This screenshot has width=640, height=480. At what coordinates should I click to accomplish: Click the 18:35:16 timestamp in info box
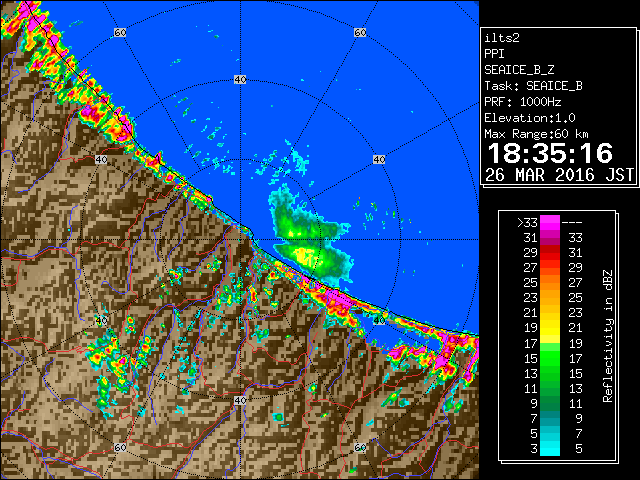click(550, 153)
